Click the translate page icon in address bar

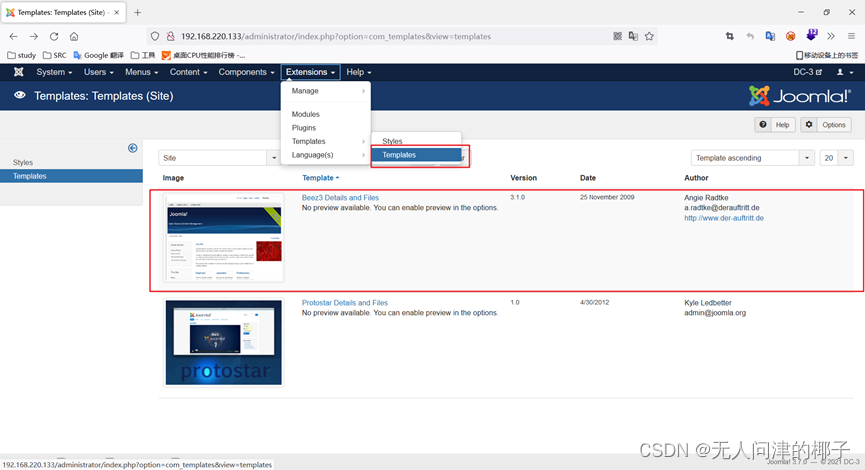coord(633,36)
